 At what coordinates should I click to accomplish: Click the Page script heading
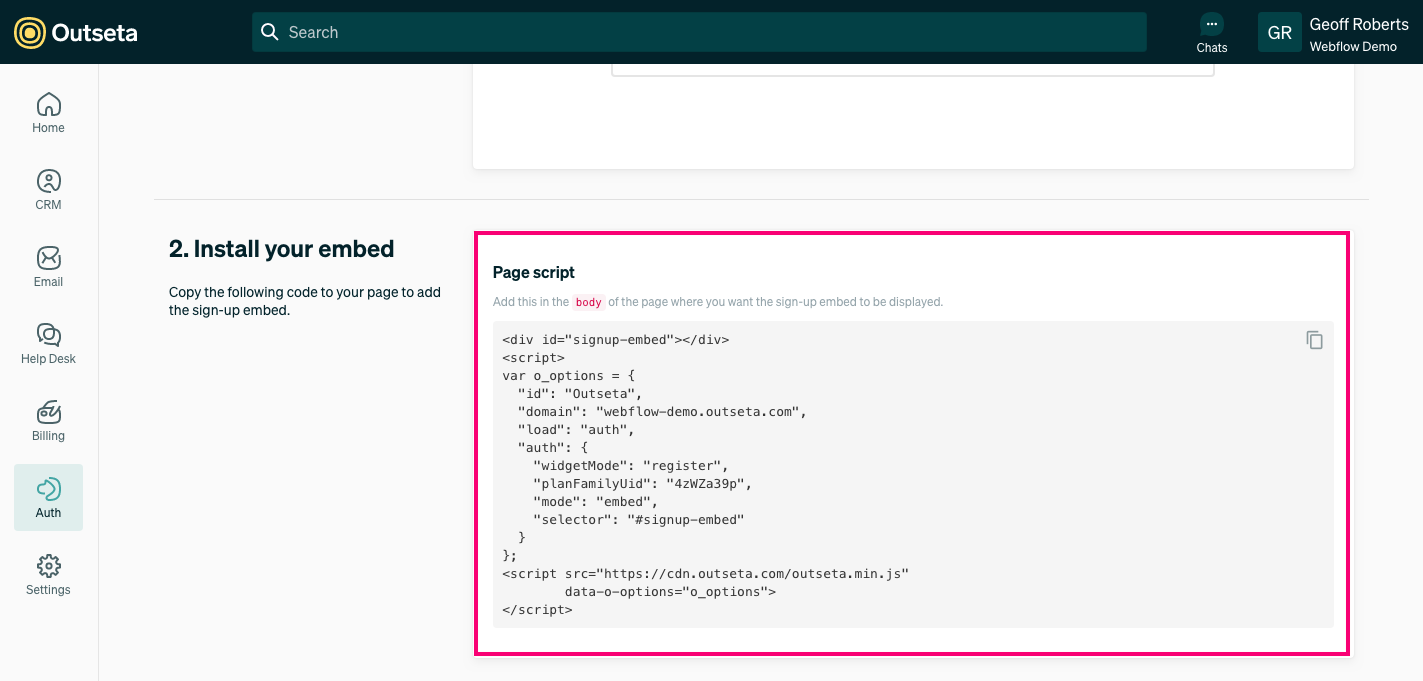click(532, 272)
